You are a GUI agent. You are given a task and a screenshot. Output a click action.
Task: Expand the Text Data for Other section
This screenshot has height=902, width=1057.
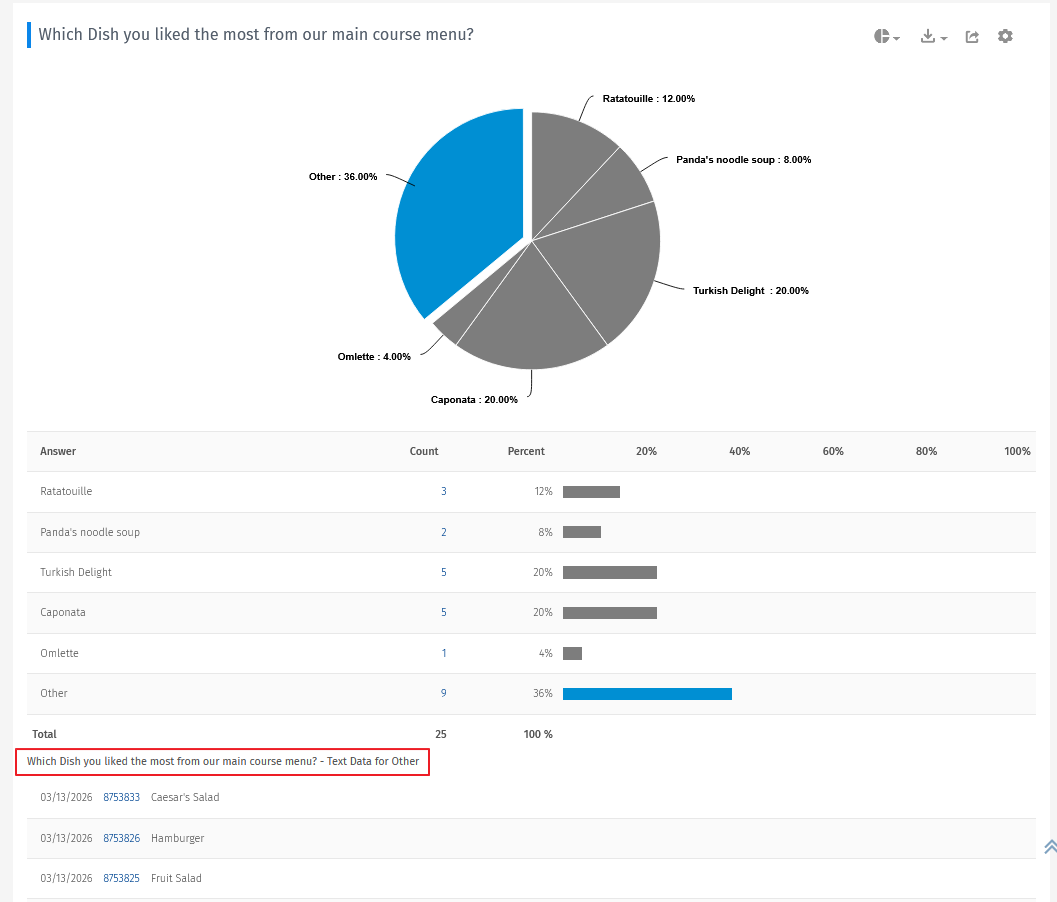click(222, 761)
